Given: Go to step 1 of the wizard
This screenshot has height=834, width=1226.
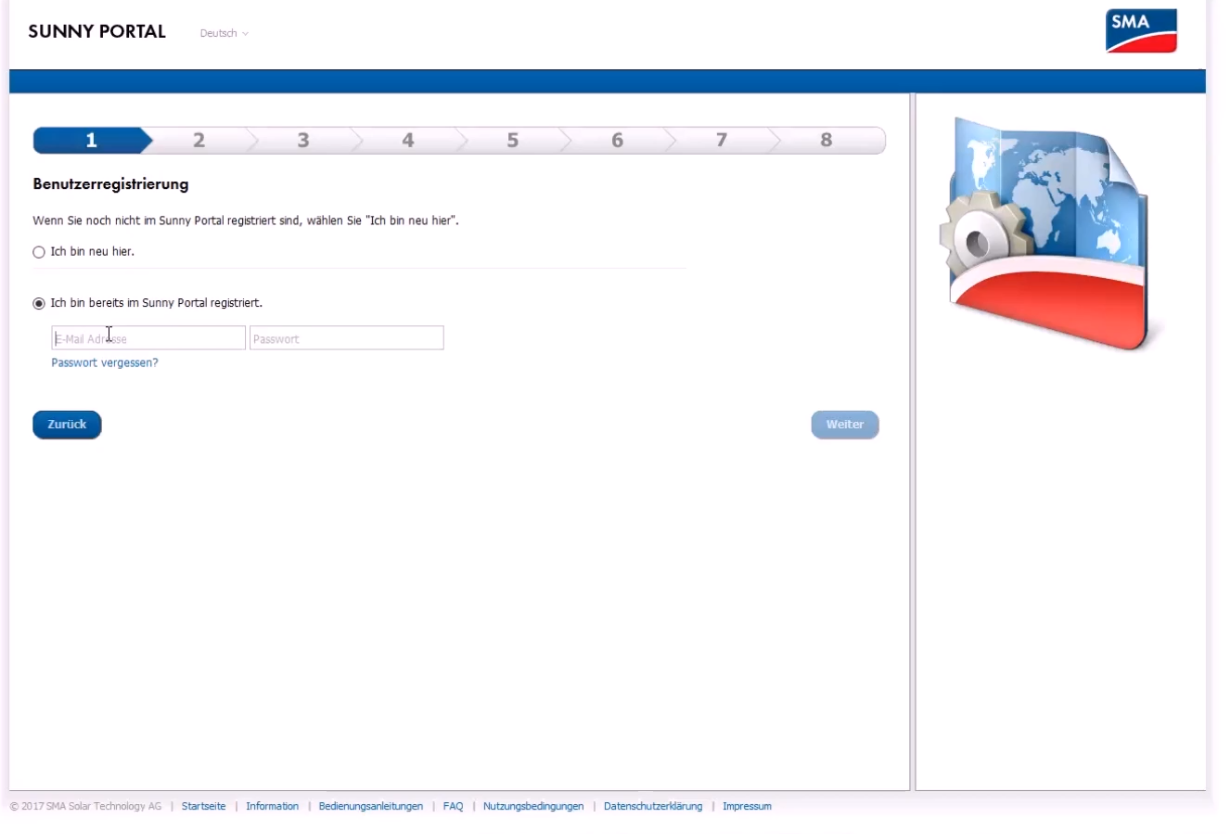Looking at the screenshot, I should point(91,141).
